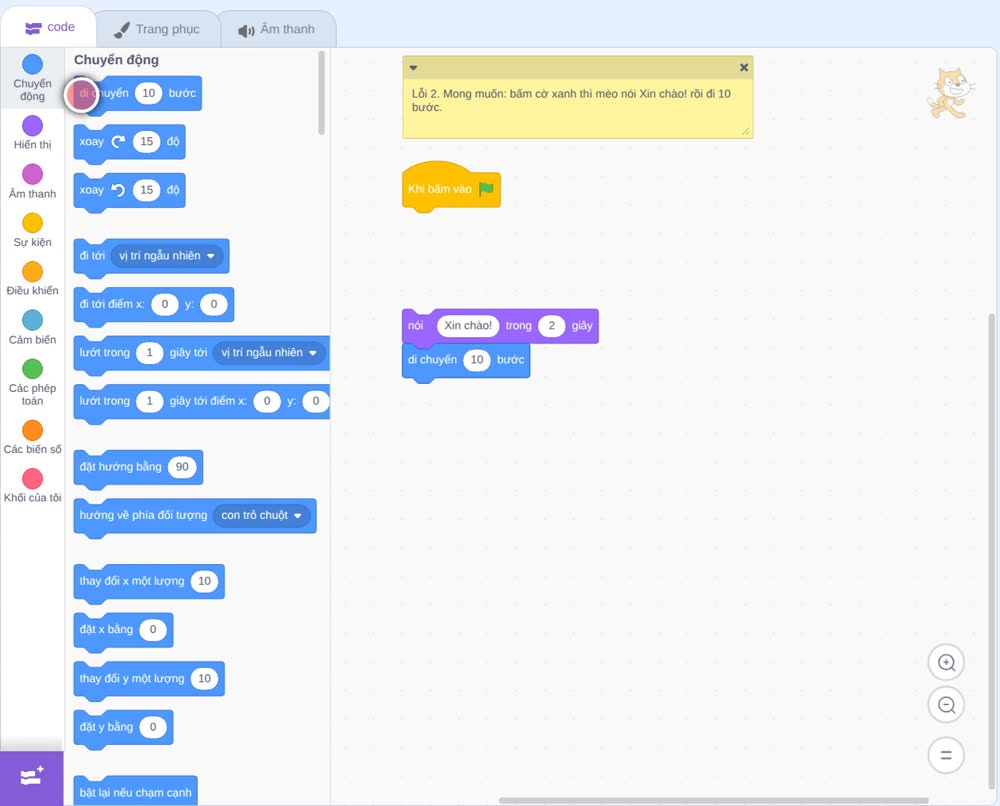Edit the 2 seconds in nói block
Image resolution: width=1000 pixels, height=806 pixels.
tap(552, 326)
